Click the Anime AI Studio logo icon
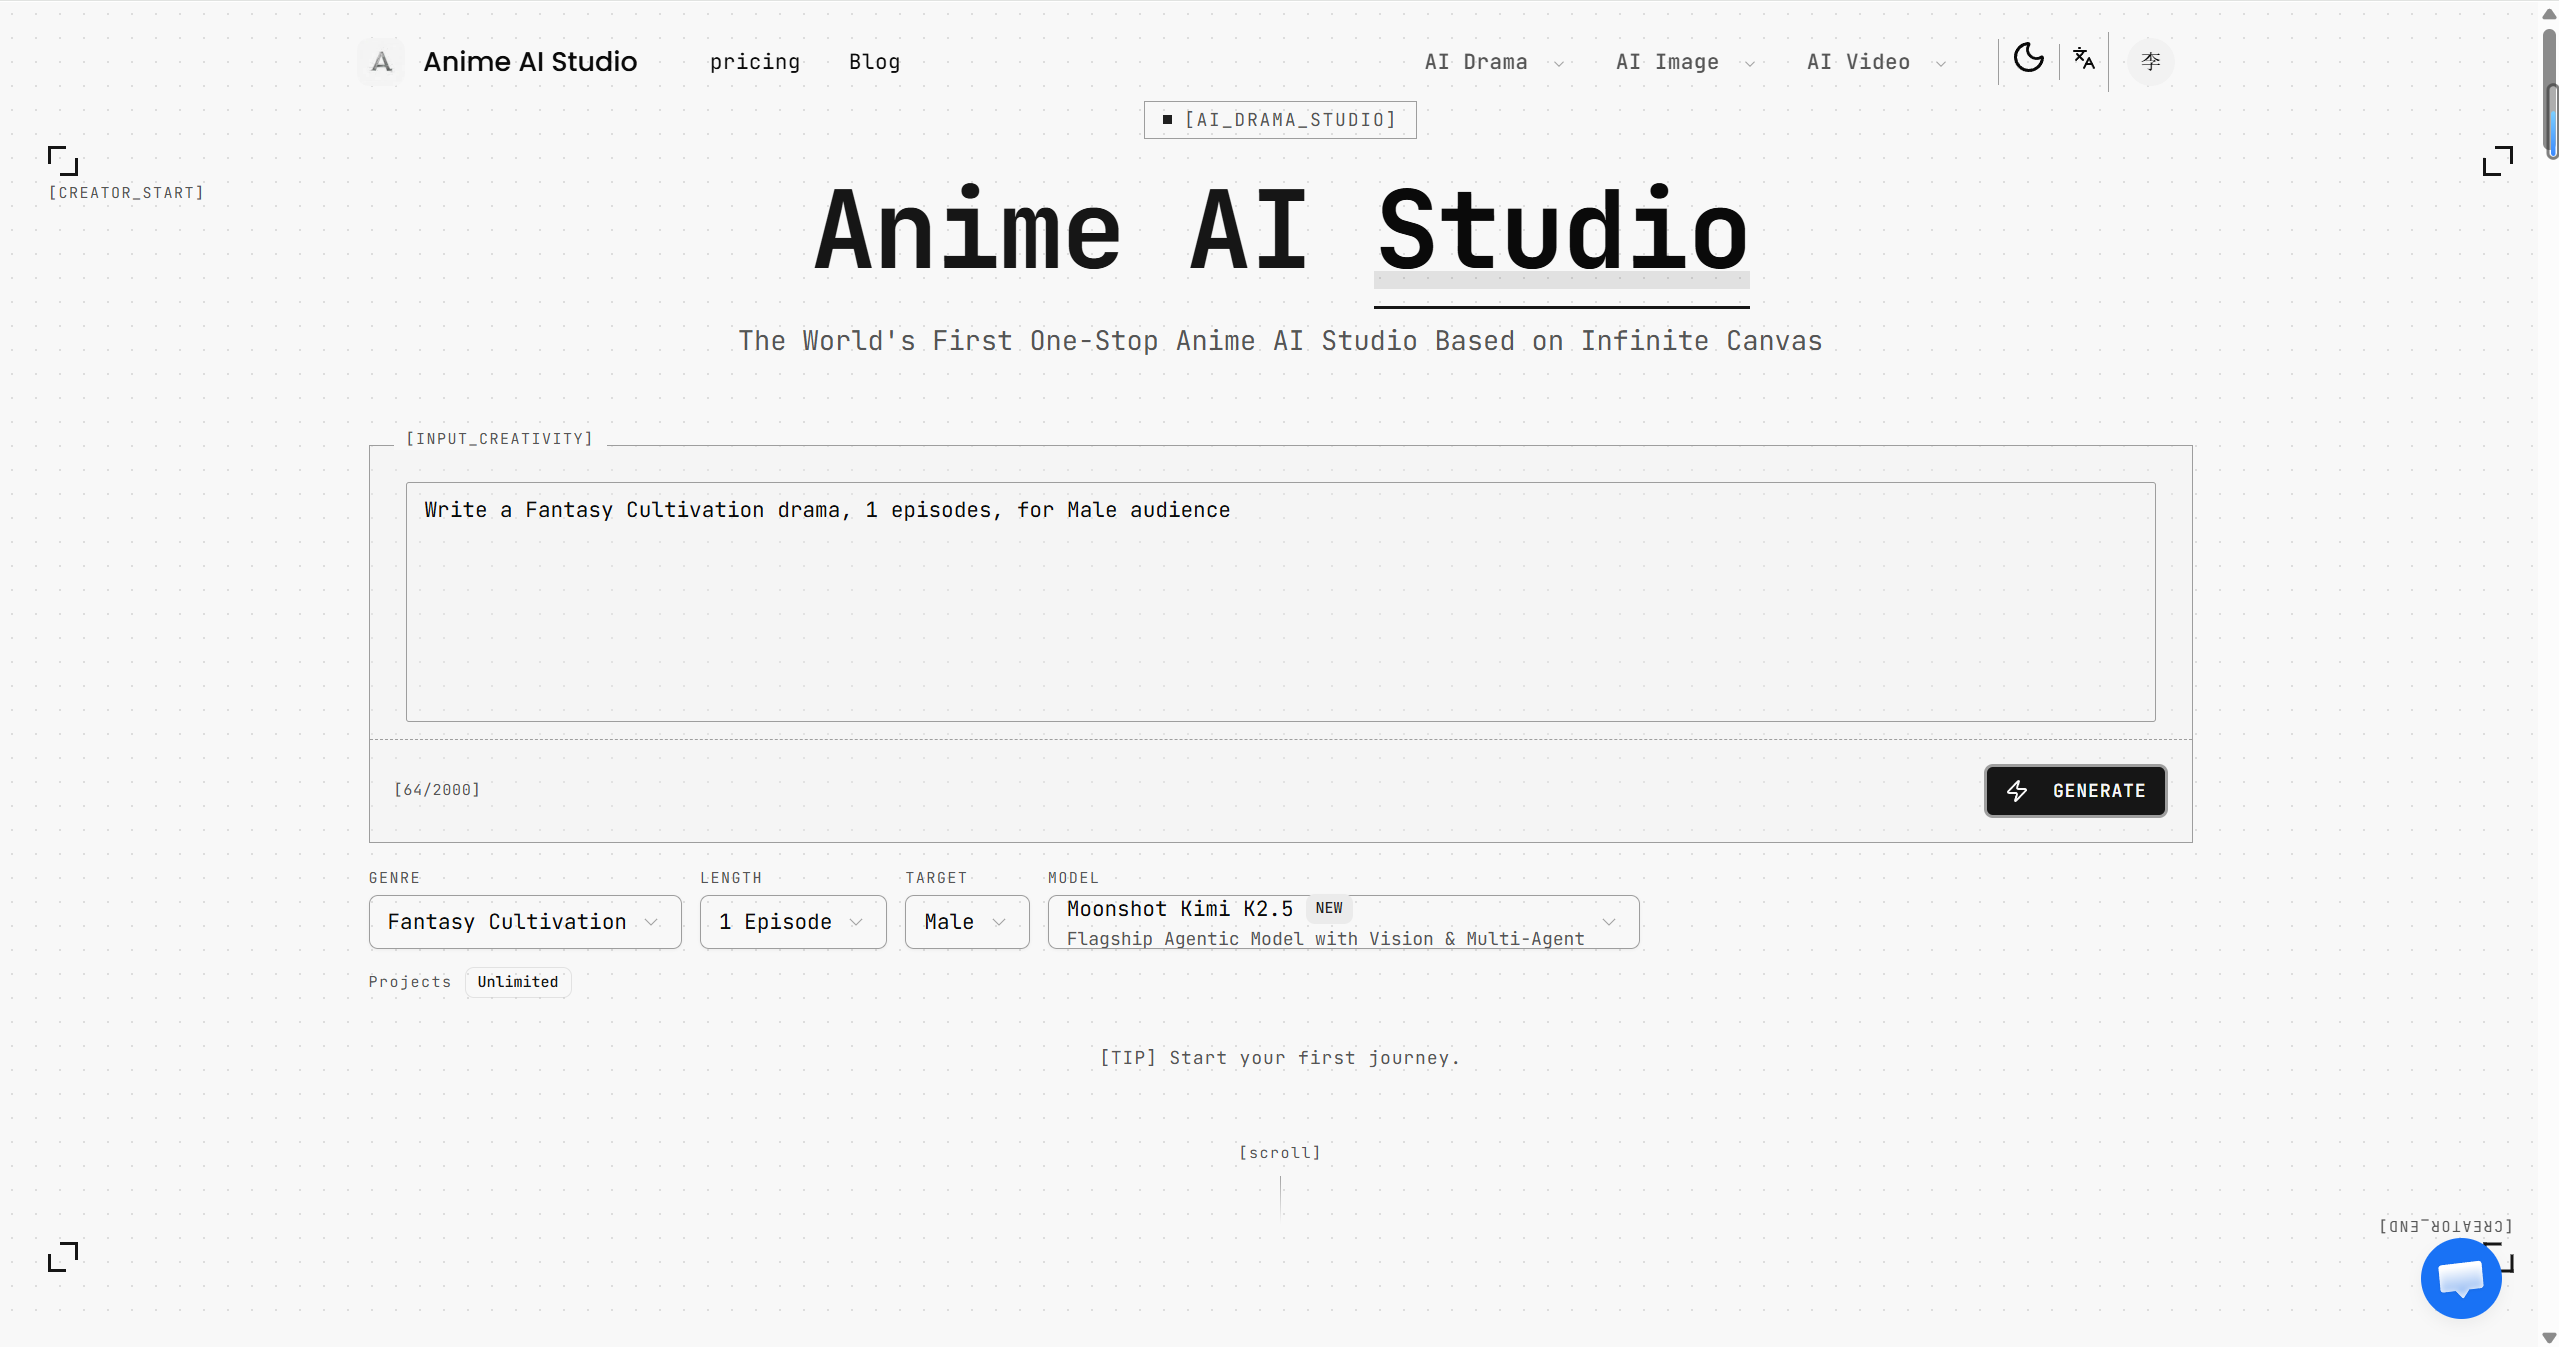 pyautogui.click(x=380, y=61)
